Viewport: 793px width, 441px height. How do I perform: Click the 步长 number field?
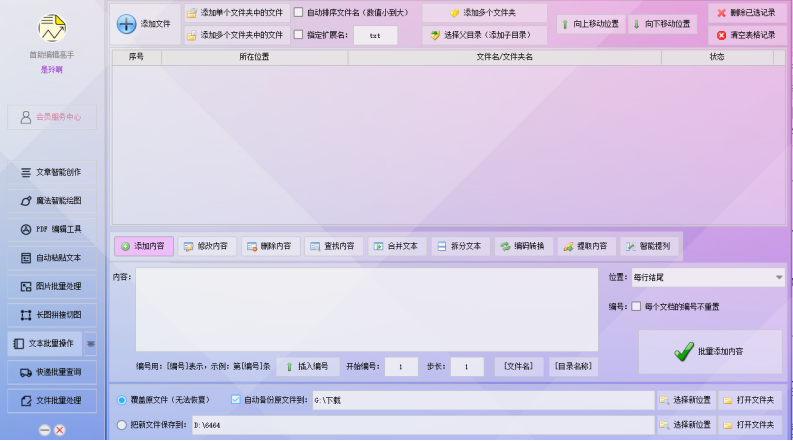point(467,367)
